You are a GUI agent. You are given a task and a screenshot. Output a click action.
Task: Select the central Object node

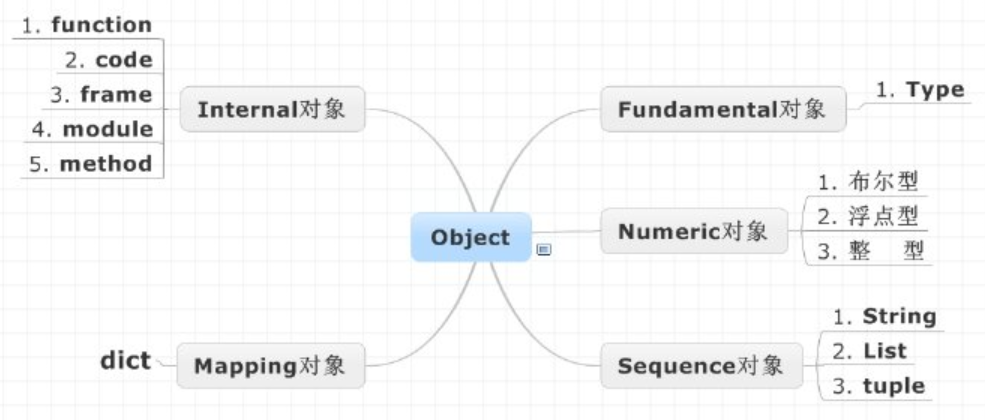coord(471,237)
